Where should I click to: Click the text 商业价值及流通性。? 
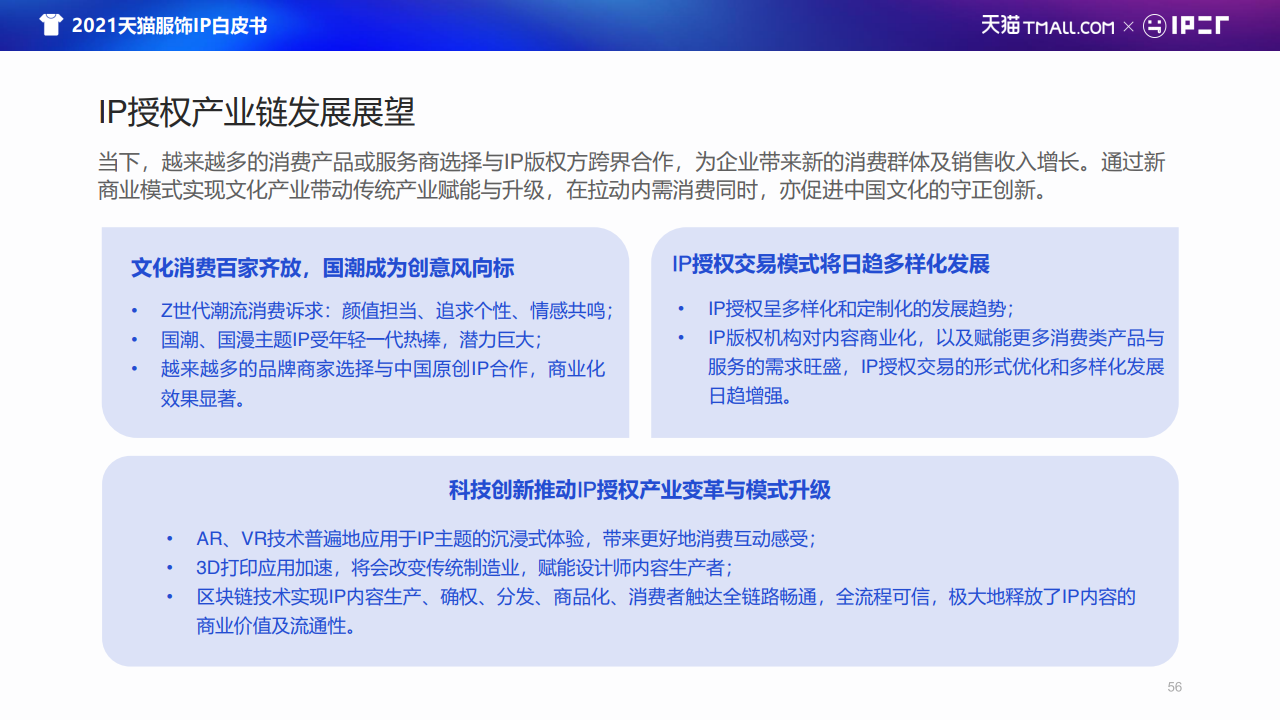(277, 627)
